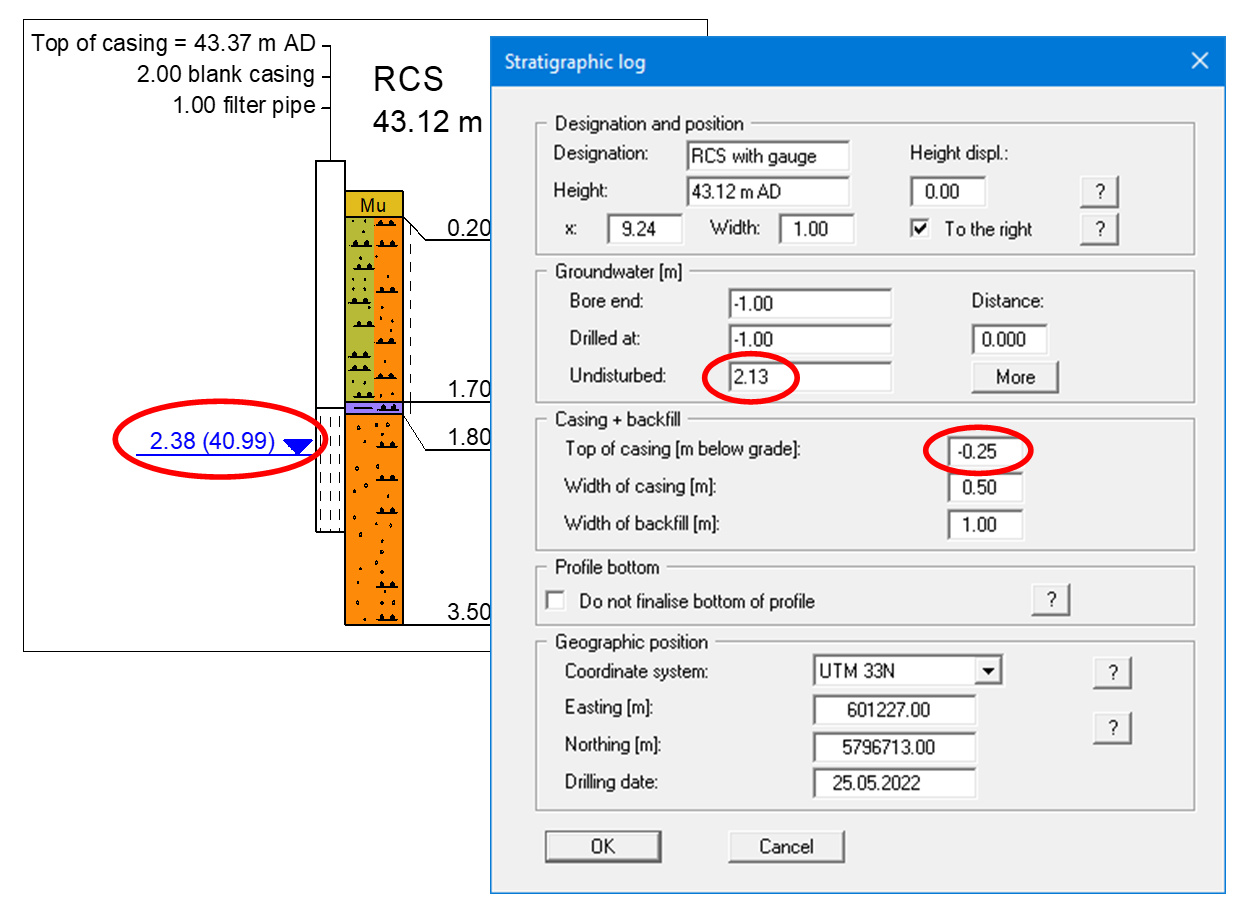The width and height of the screenshot is (1257, 916).
Task: Uncheck the To the right checkbox
Action: [920, 229]
